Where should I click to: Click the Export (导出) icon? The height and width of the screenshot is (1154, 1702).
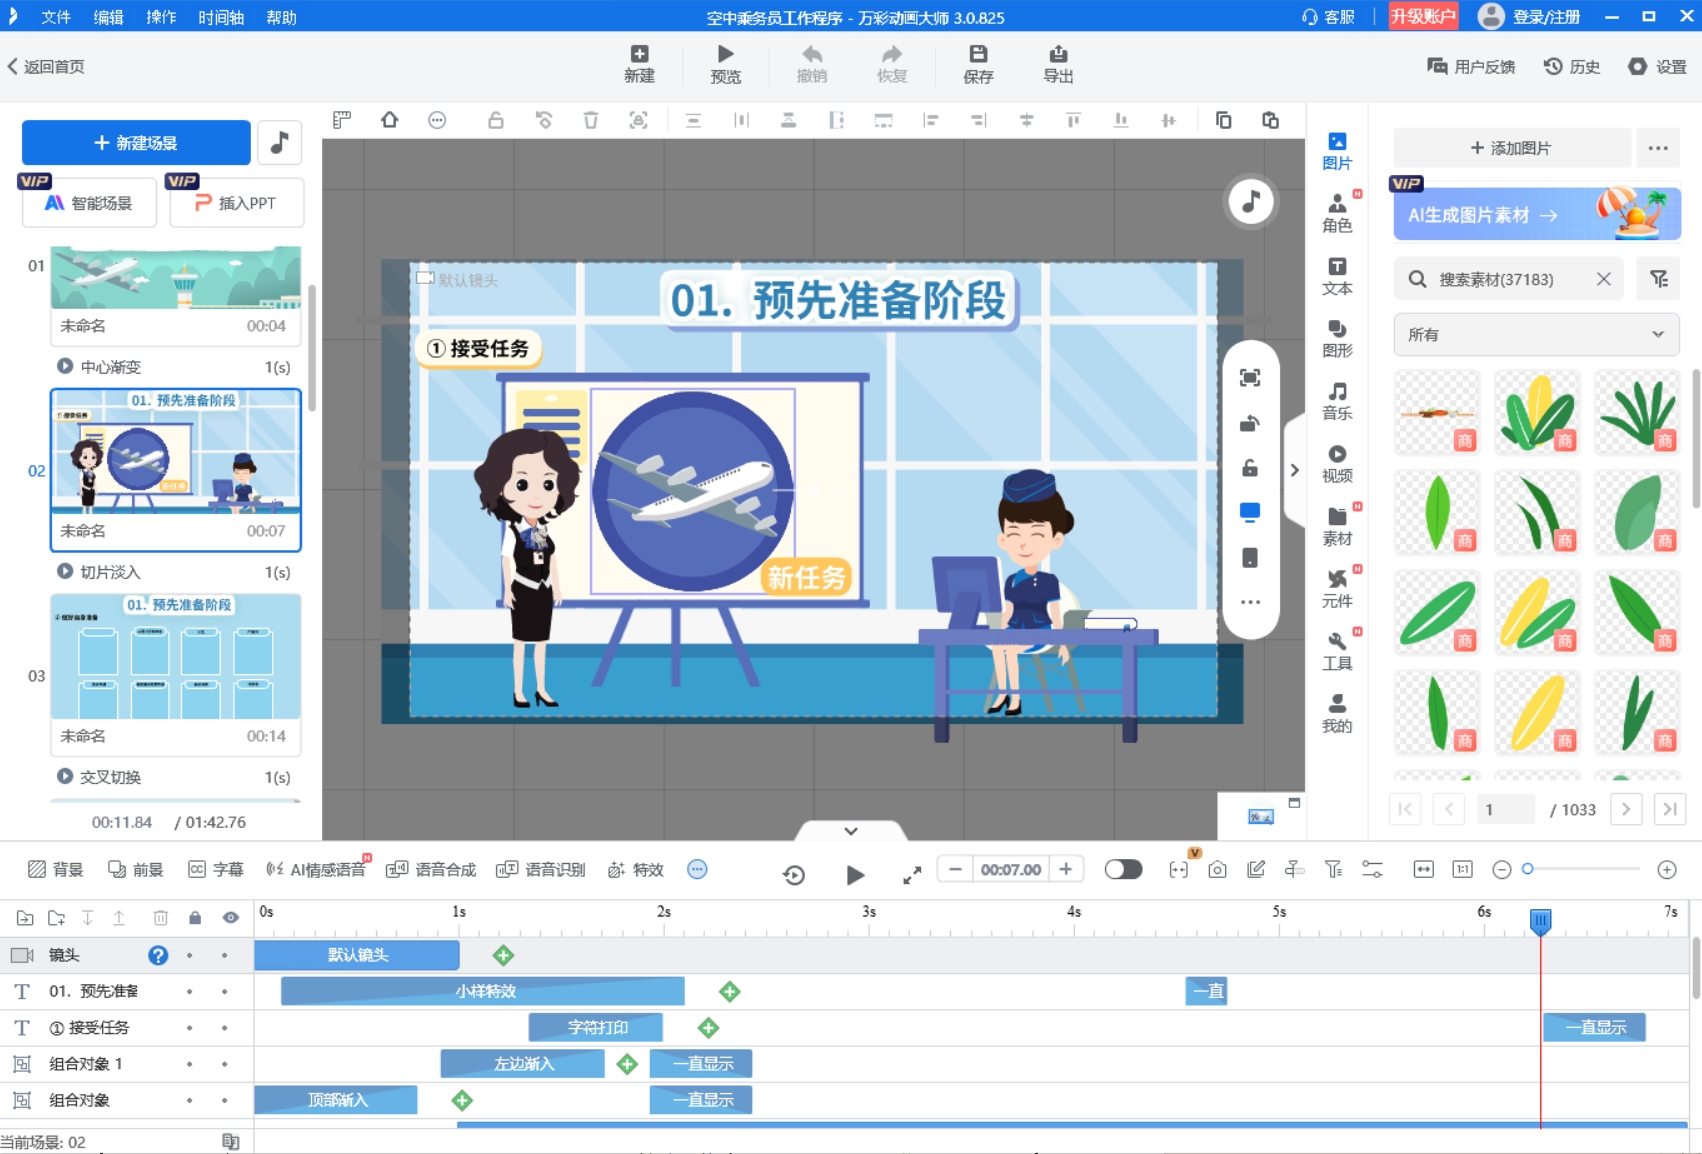pos(1057,64)
